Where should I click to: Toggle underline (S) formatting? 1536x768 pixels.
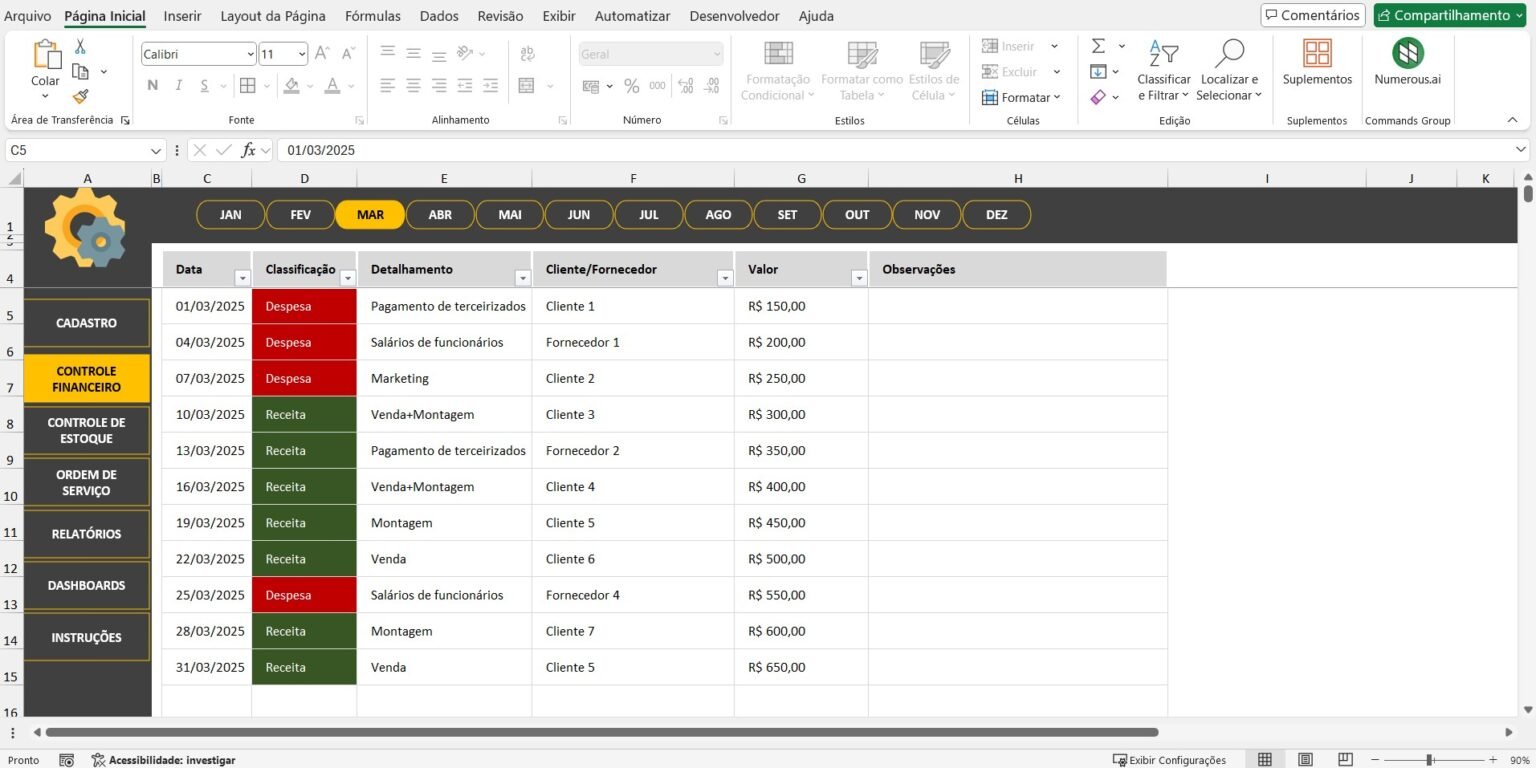pos(205,86)
